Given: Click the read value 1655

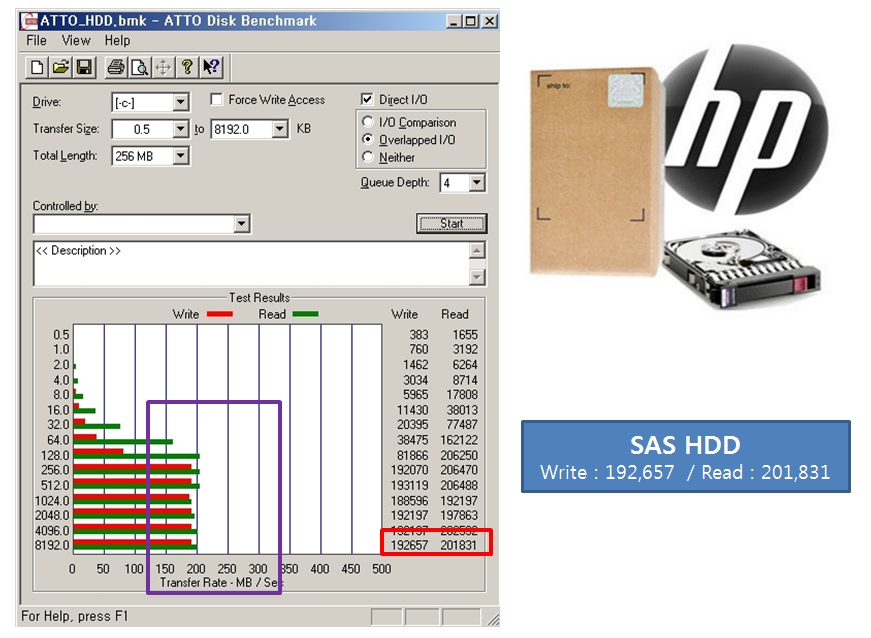Looking at the screenshot, I should point(465,334).
